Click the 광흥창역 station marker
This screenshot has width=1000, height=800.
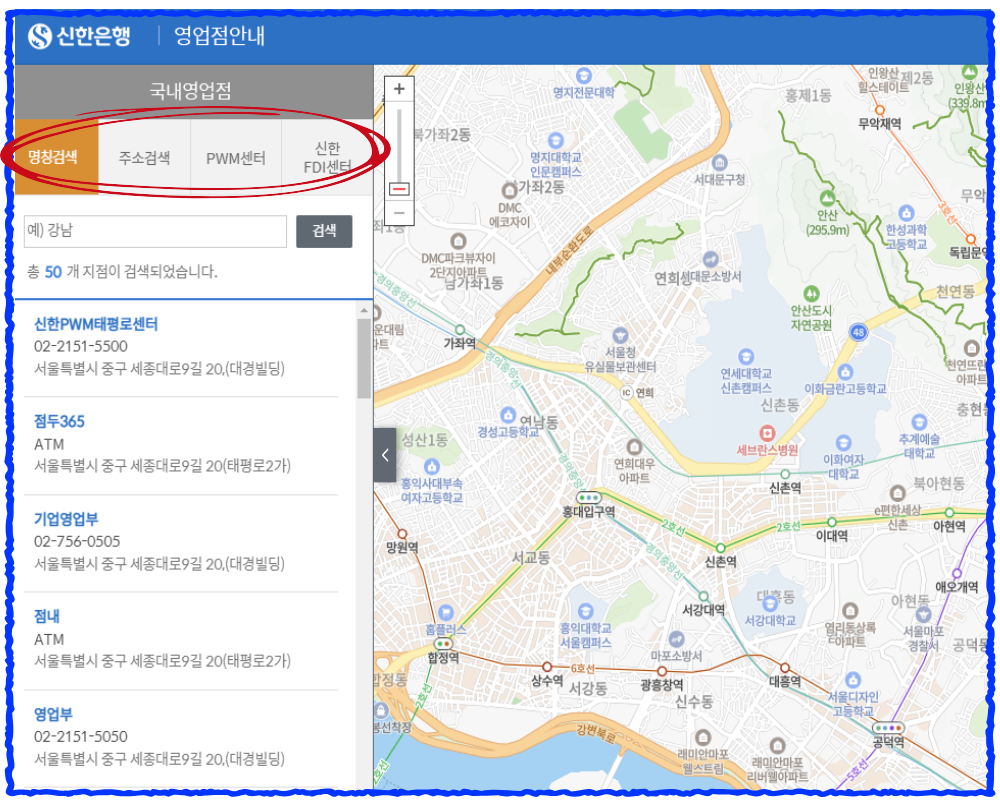[x=662, y=671]
